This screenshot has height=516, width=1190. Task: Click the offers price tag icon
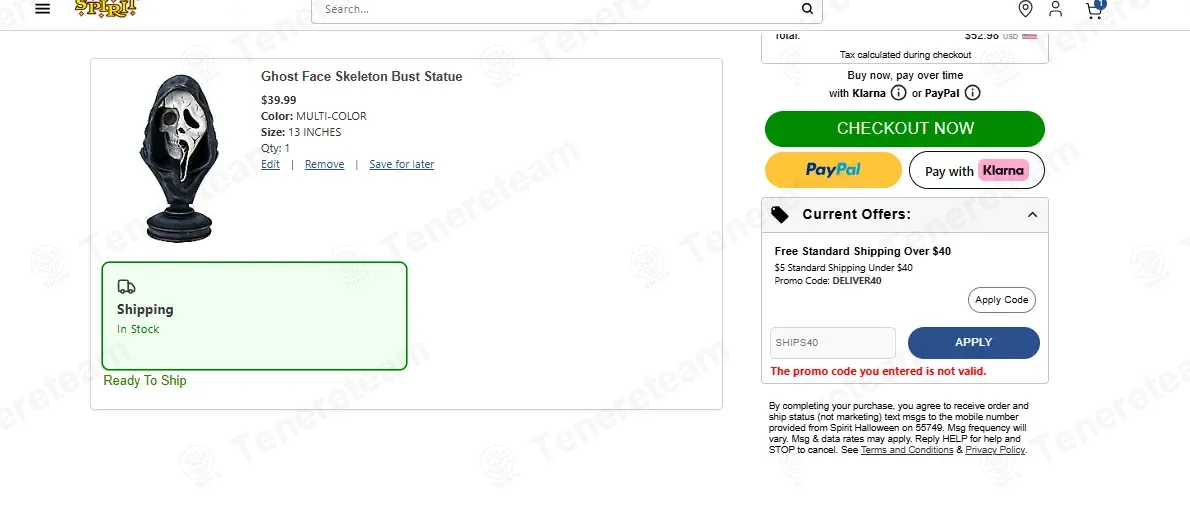click(779, 215)
